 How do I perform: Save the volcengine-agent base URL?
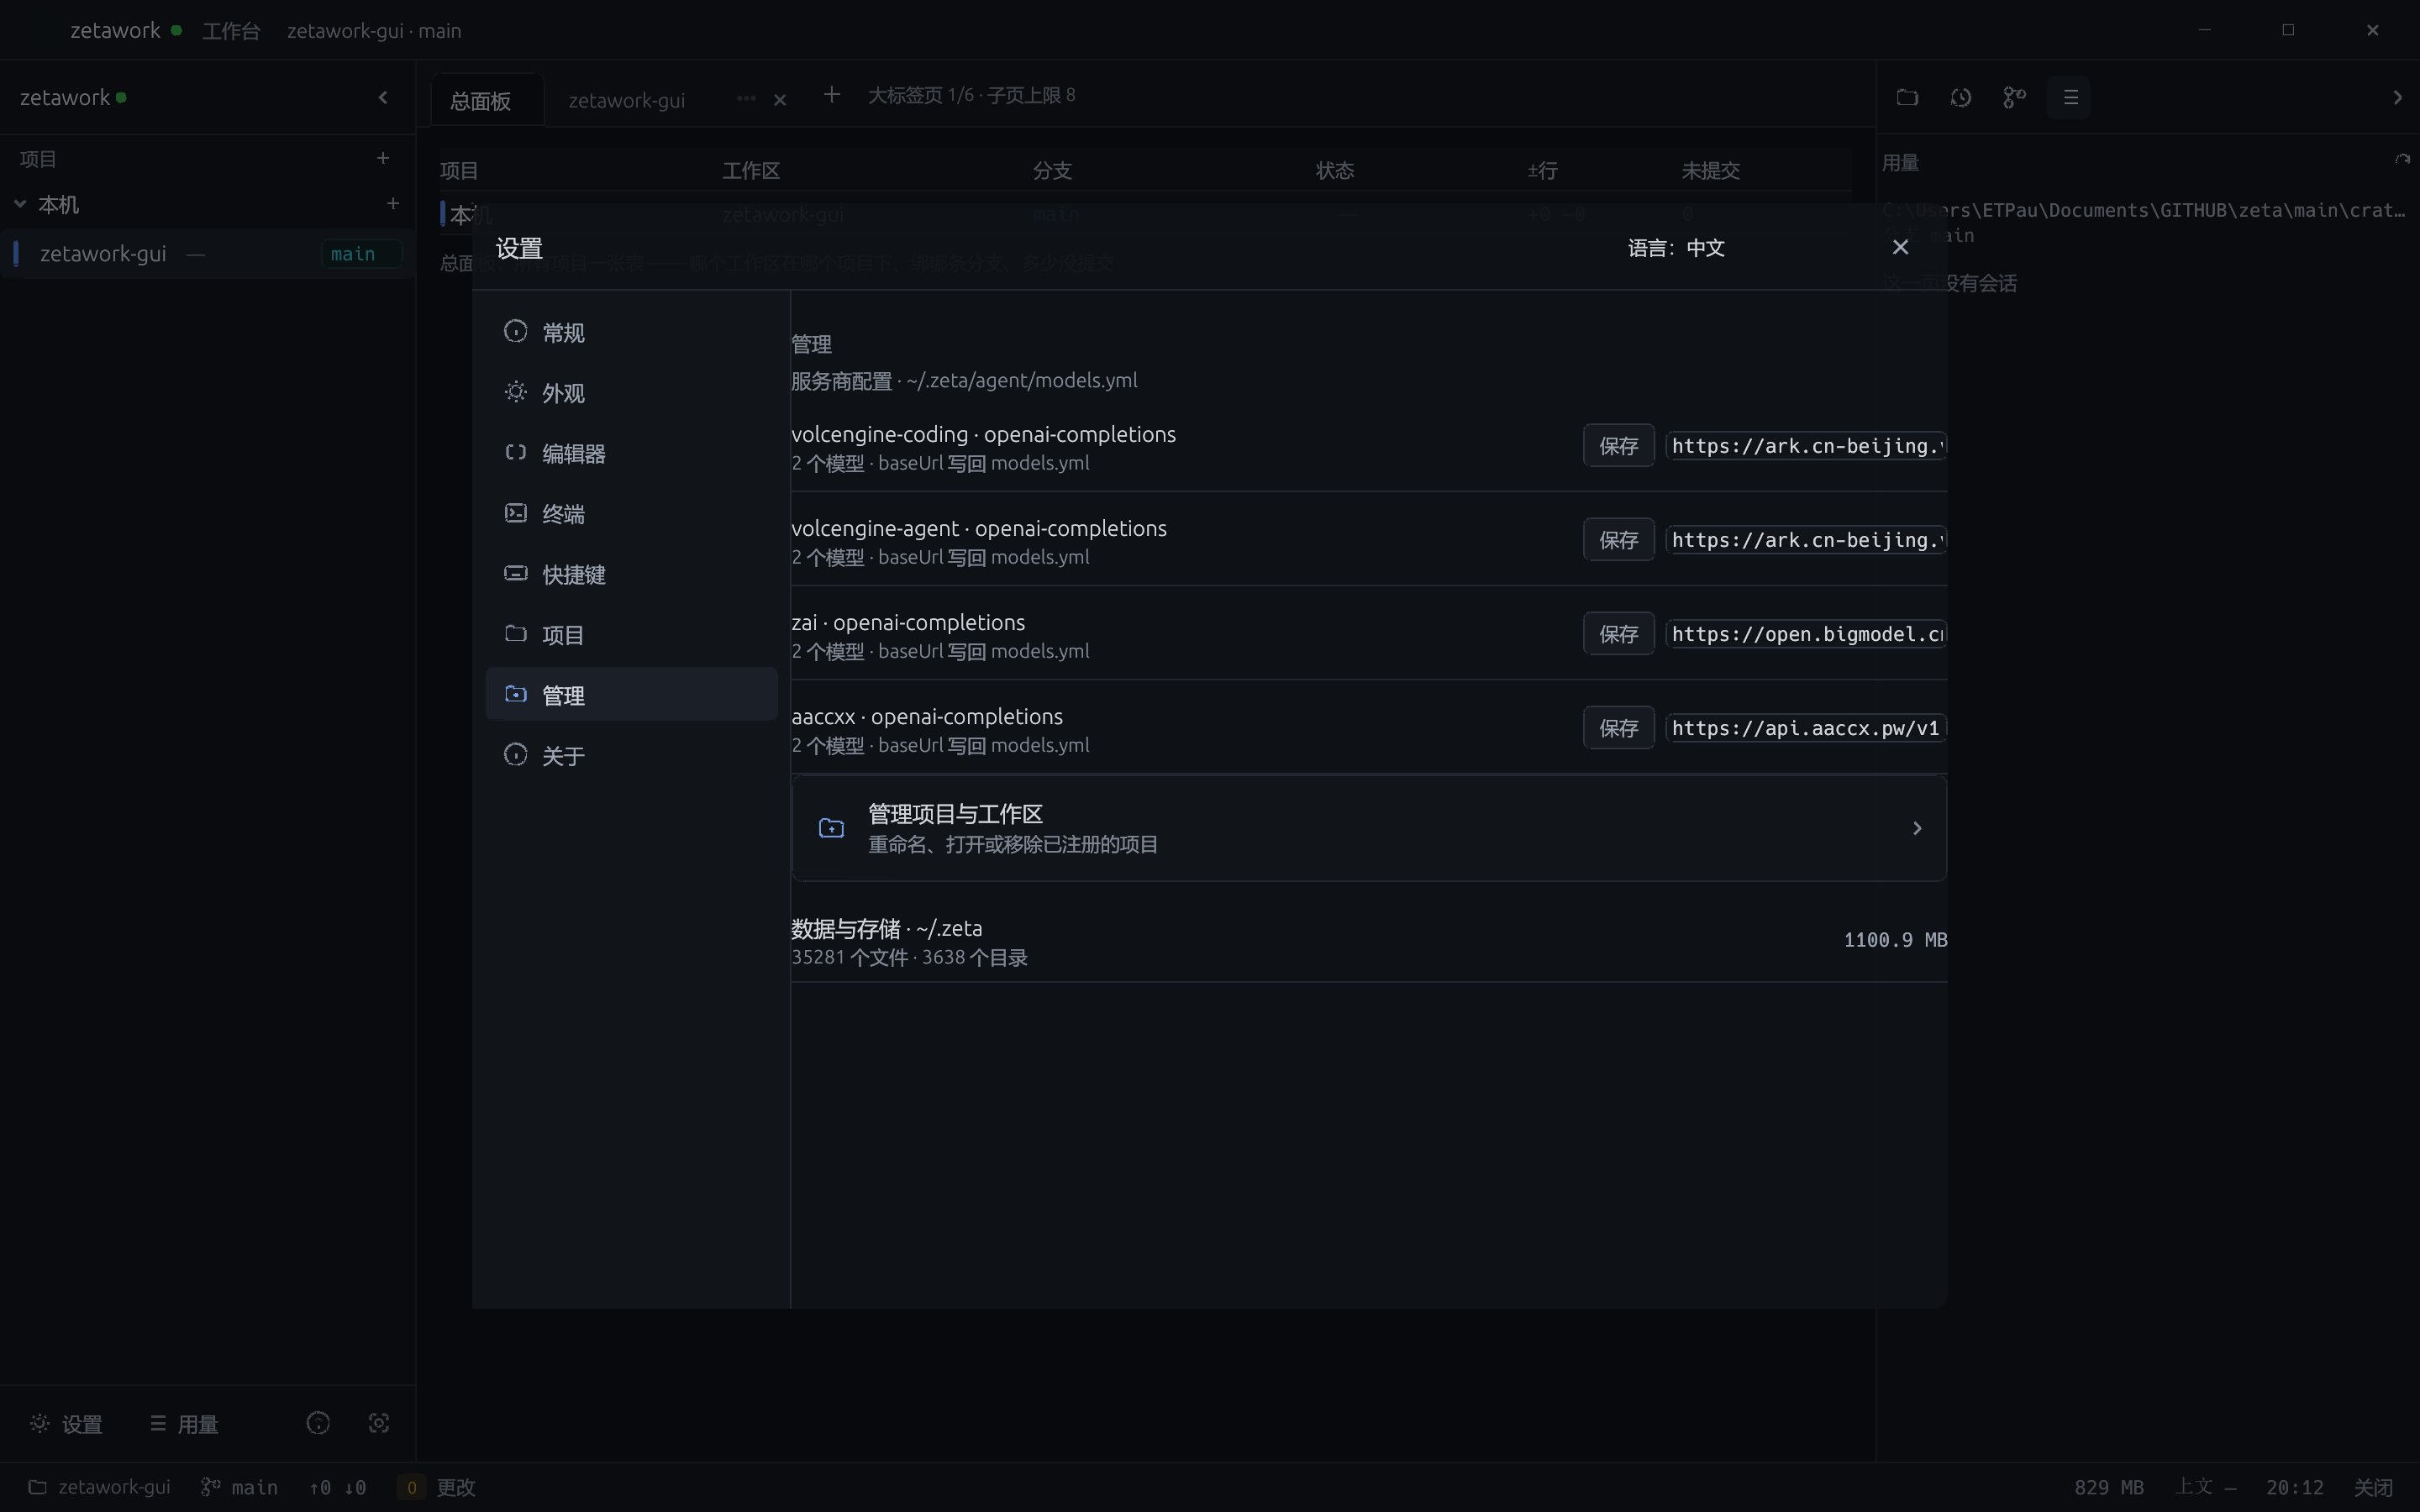click(x=1618, y=540)
